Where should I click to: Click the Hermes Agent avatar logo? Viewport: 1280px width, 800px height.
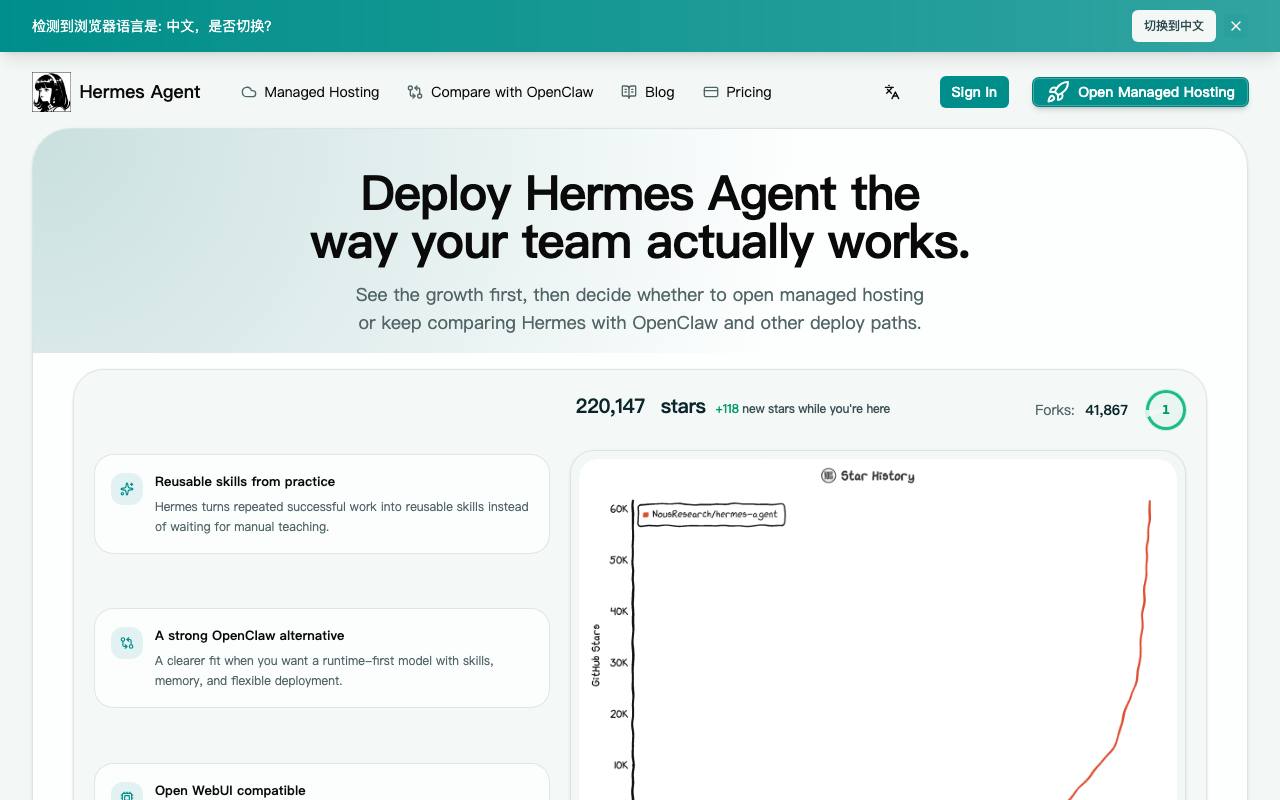click(x=51, y=92)
